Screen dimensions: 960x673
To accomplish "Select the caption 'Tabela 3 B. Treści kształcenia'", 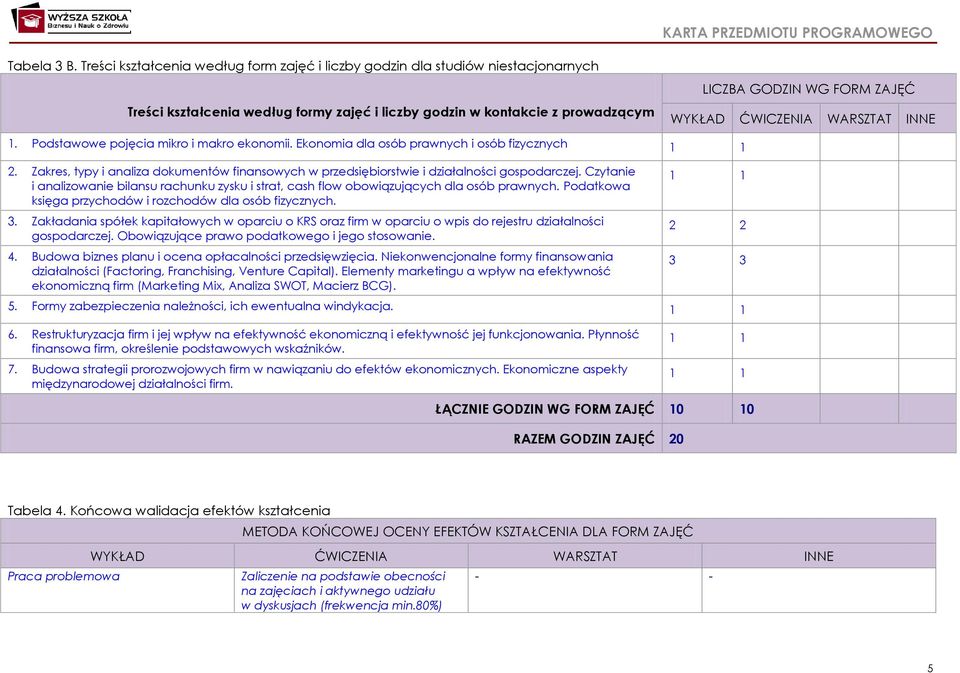I will click(302, 66).
